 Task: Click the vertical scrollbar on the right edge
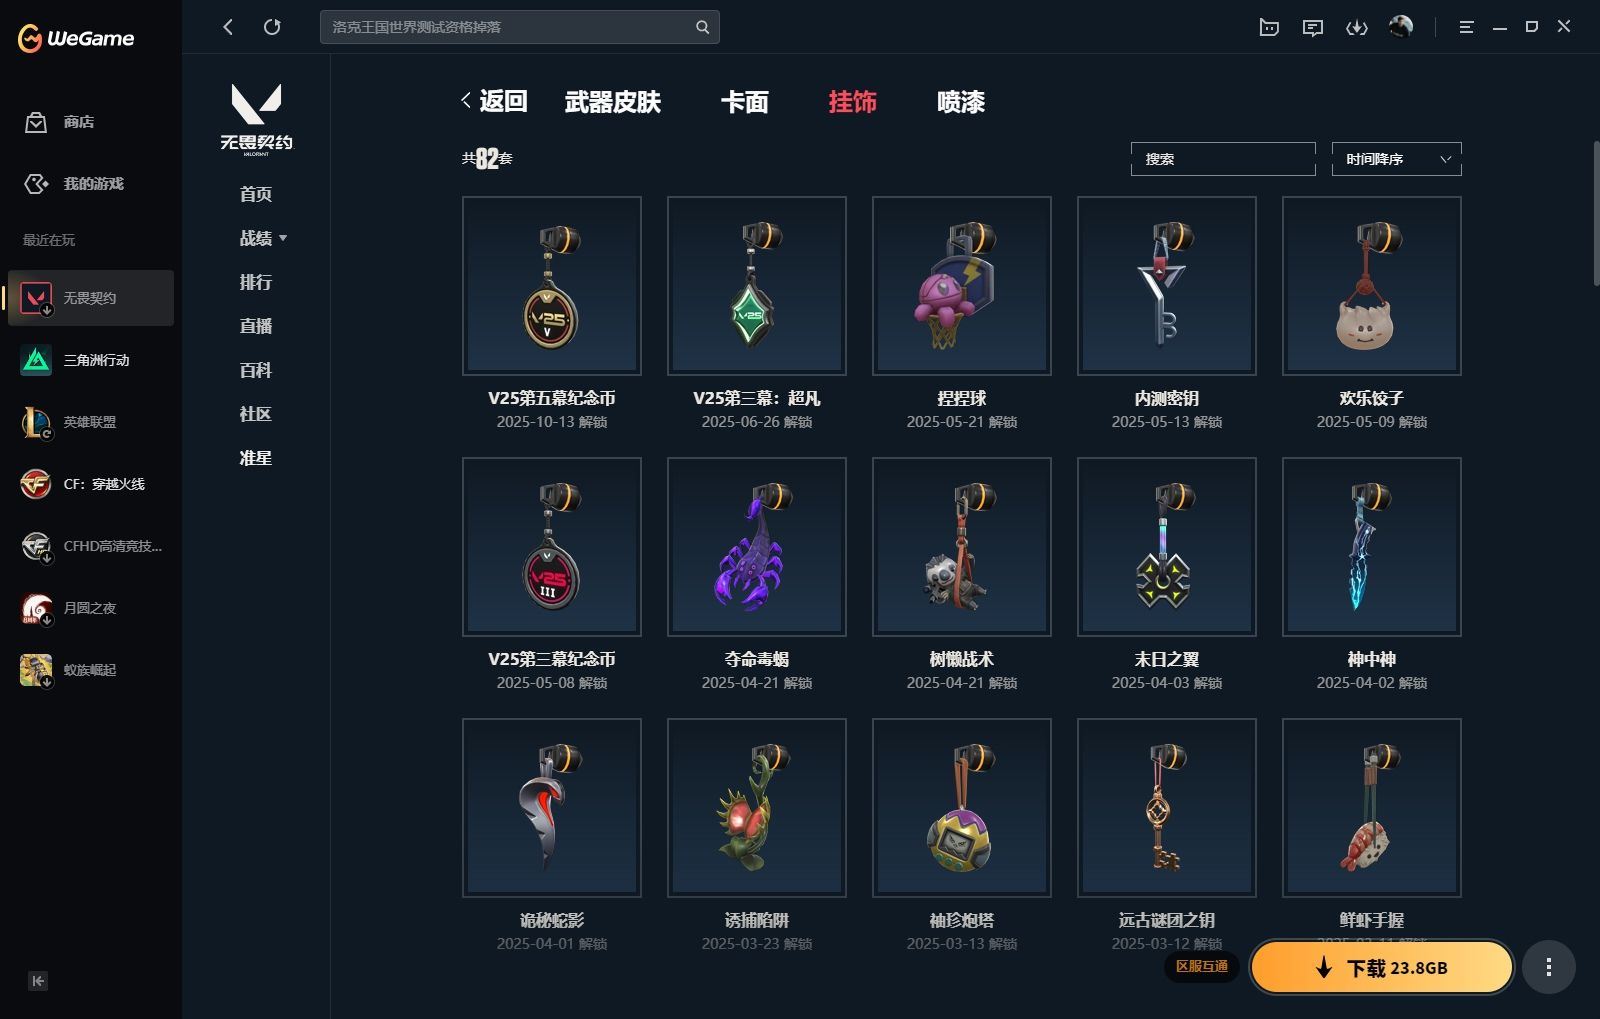tap(1595, 215)
